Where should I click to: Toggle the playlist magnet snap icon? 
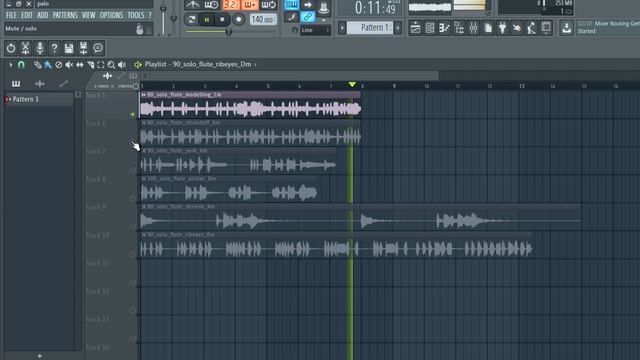tap(21, 64)
